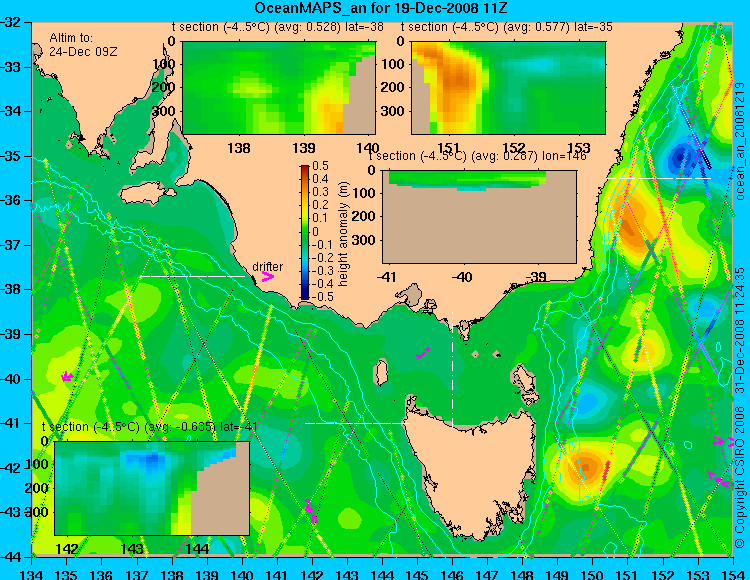Image resolution: width=750 pixels, height=580 pixels.
Task: Click the -38 latitude axis label
Action: (x=11, y=289)
